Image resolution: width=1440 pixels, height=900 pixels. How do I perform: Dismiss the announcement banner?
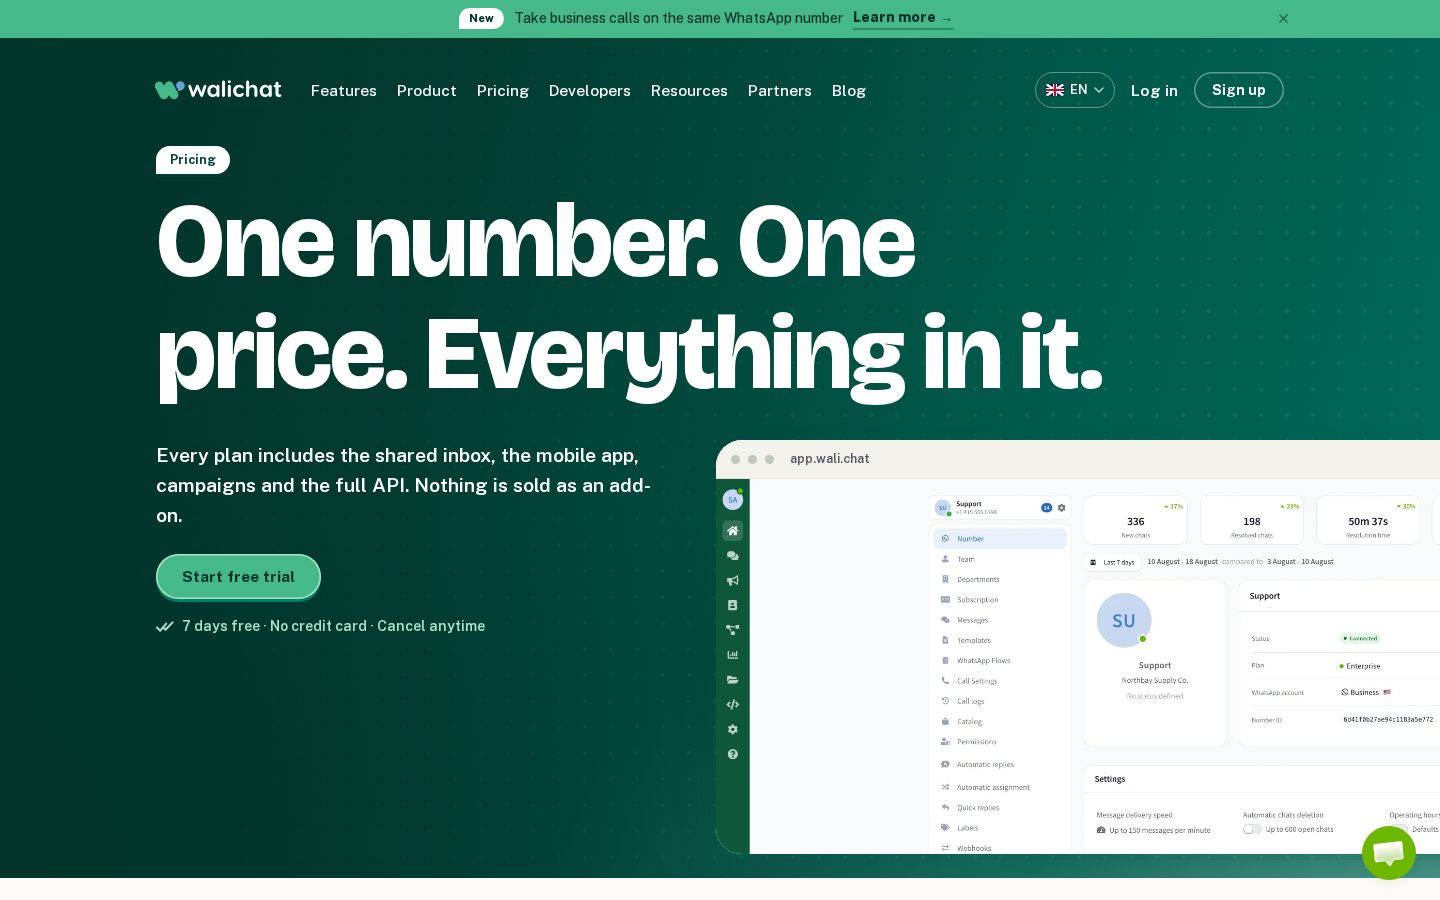pos(1284,19)
